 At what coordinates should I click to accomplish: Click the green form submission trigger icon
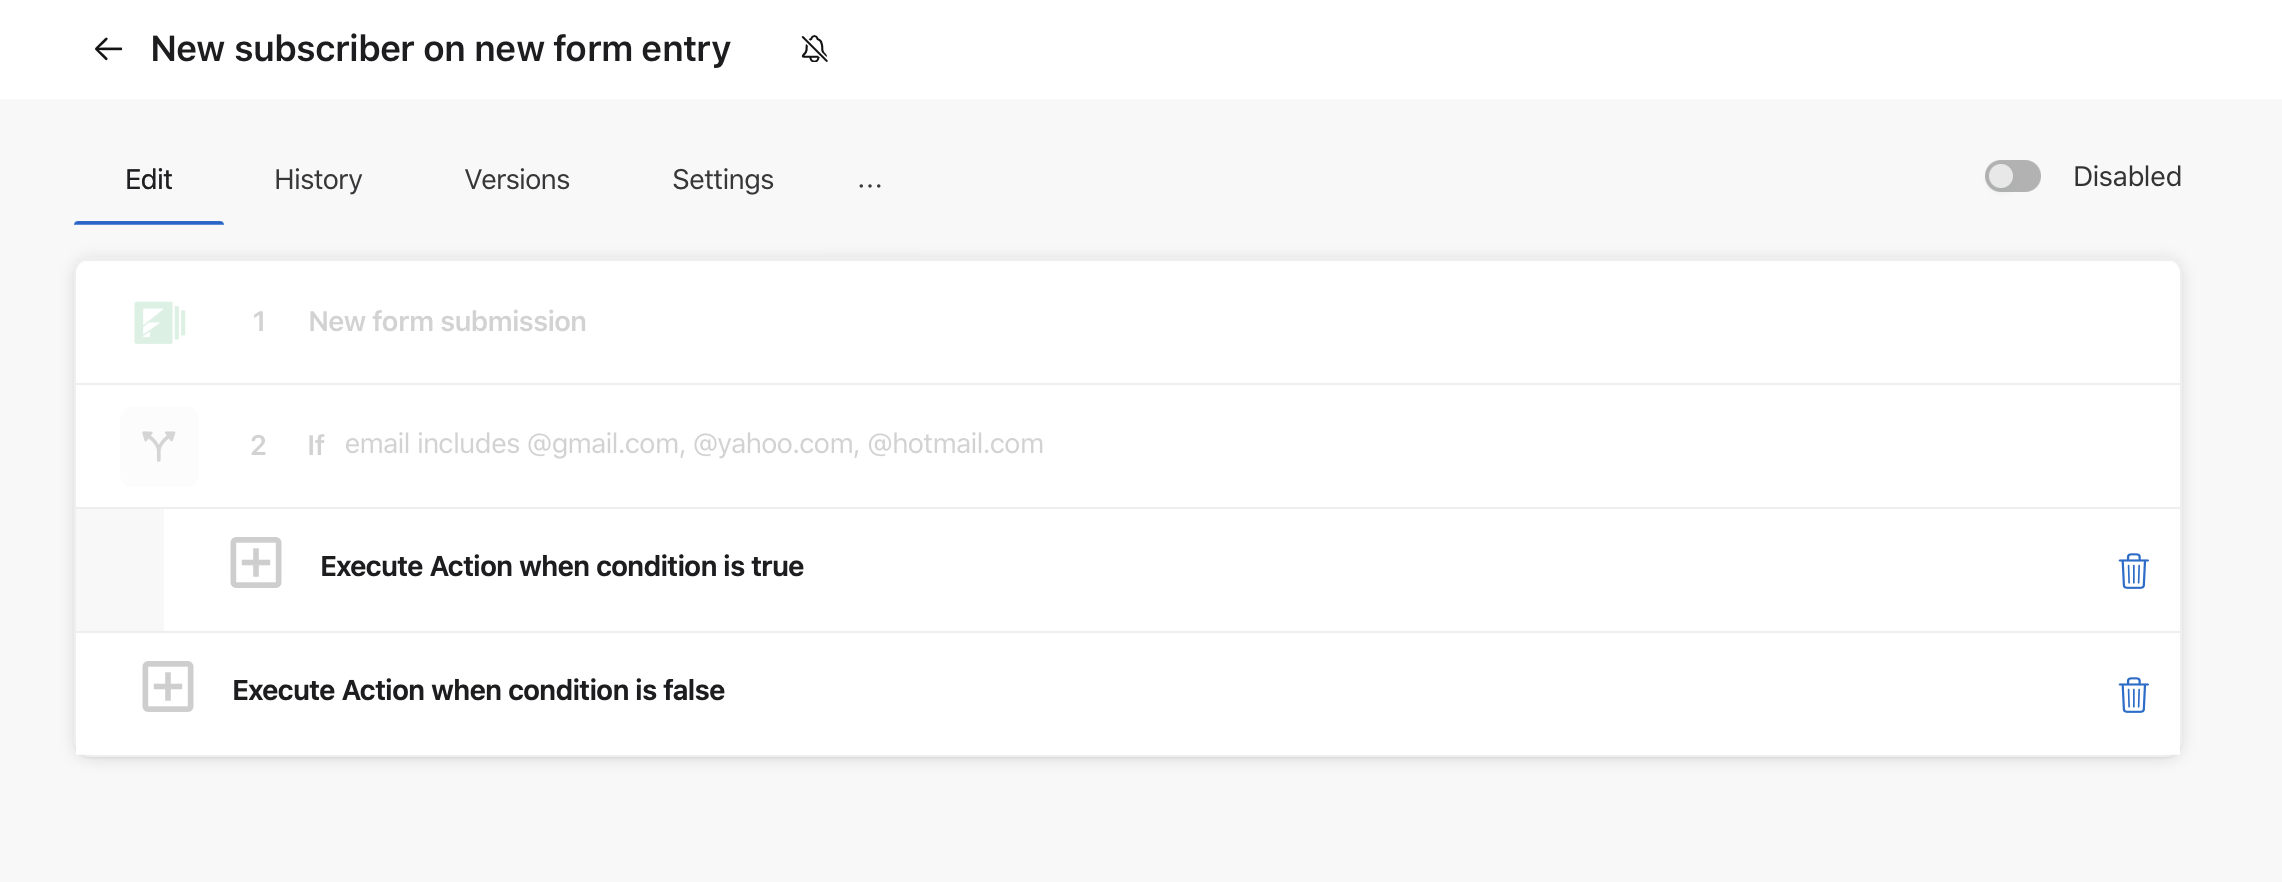pyautogui.click(x=158, y=322)
